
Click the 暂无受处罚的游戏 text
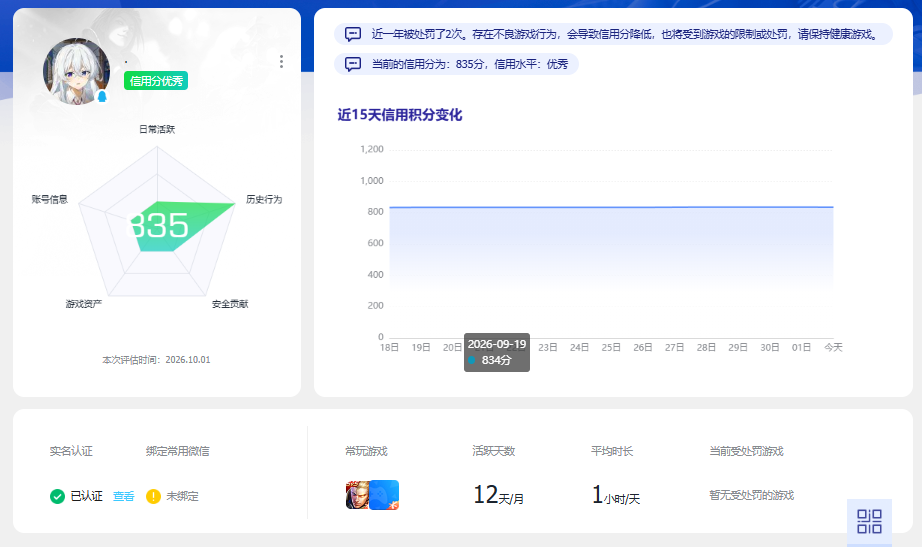(x=751, y=495)
